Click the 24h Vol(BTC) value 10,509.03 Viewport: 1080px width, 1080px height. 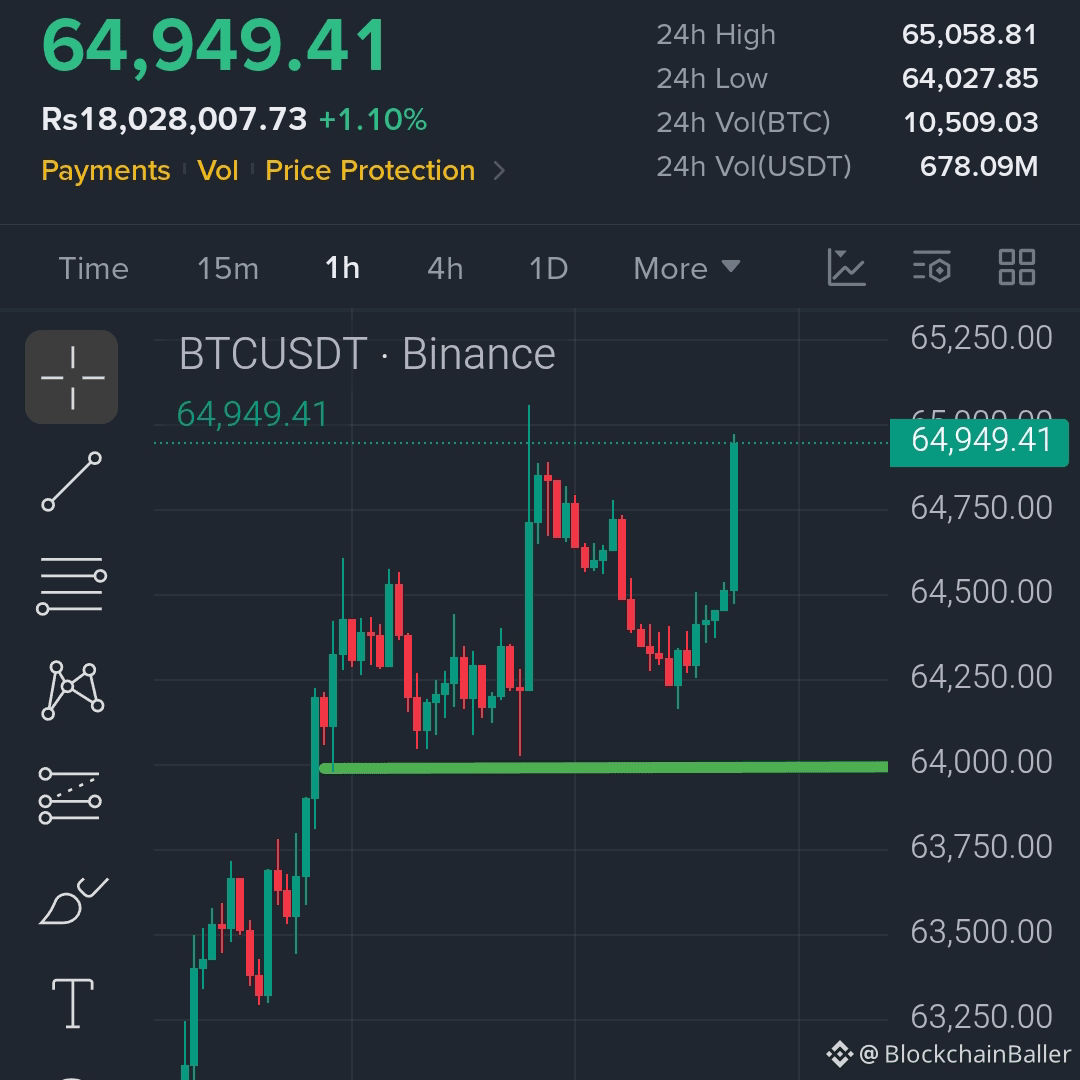[x=970, y=123]
